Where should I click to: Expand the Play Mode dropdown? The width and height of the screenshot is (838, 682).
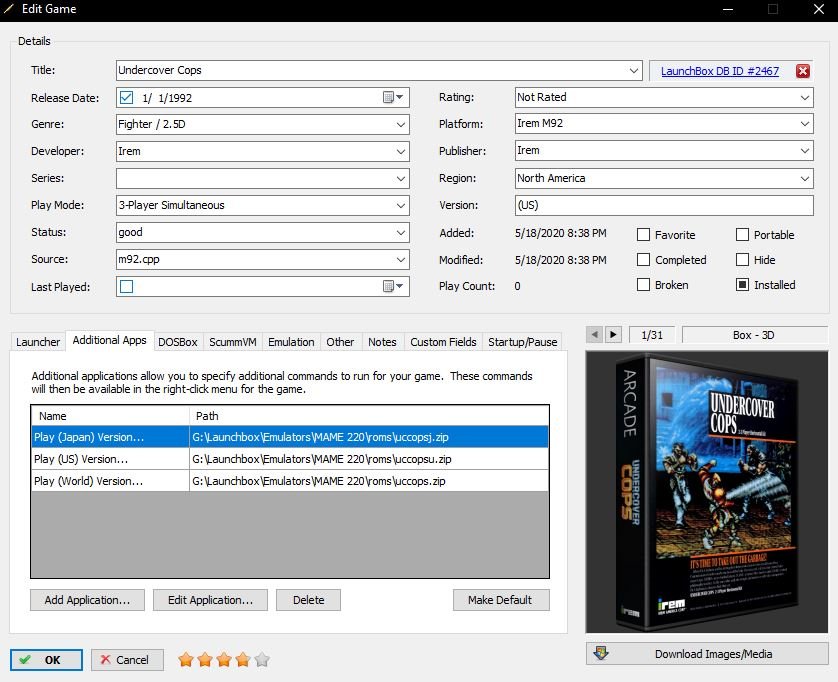401,205
